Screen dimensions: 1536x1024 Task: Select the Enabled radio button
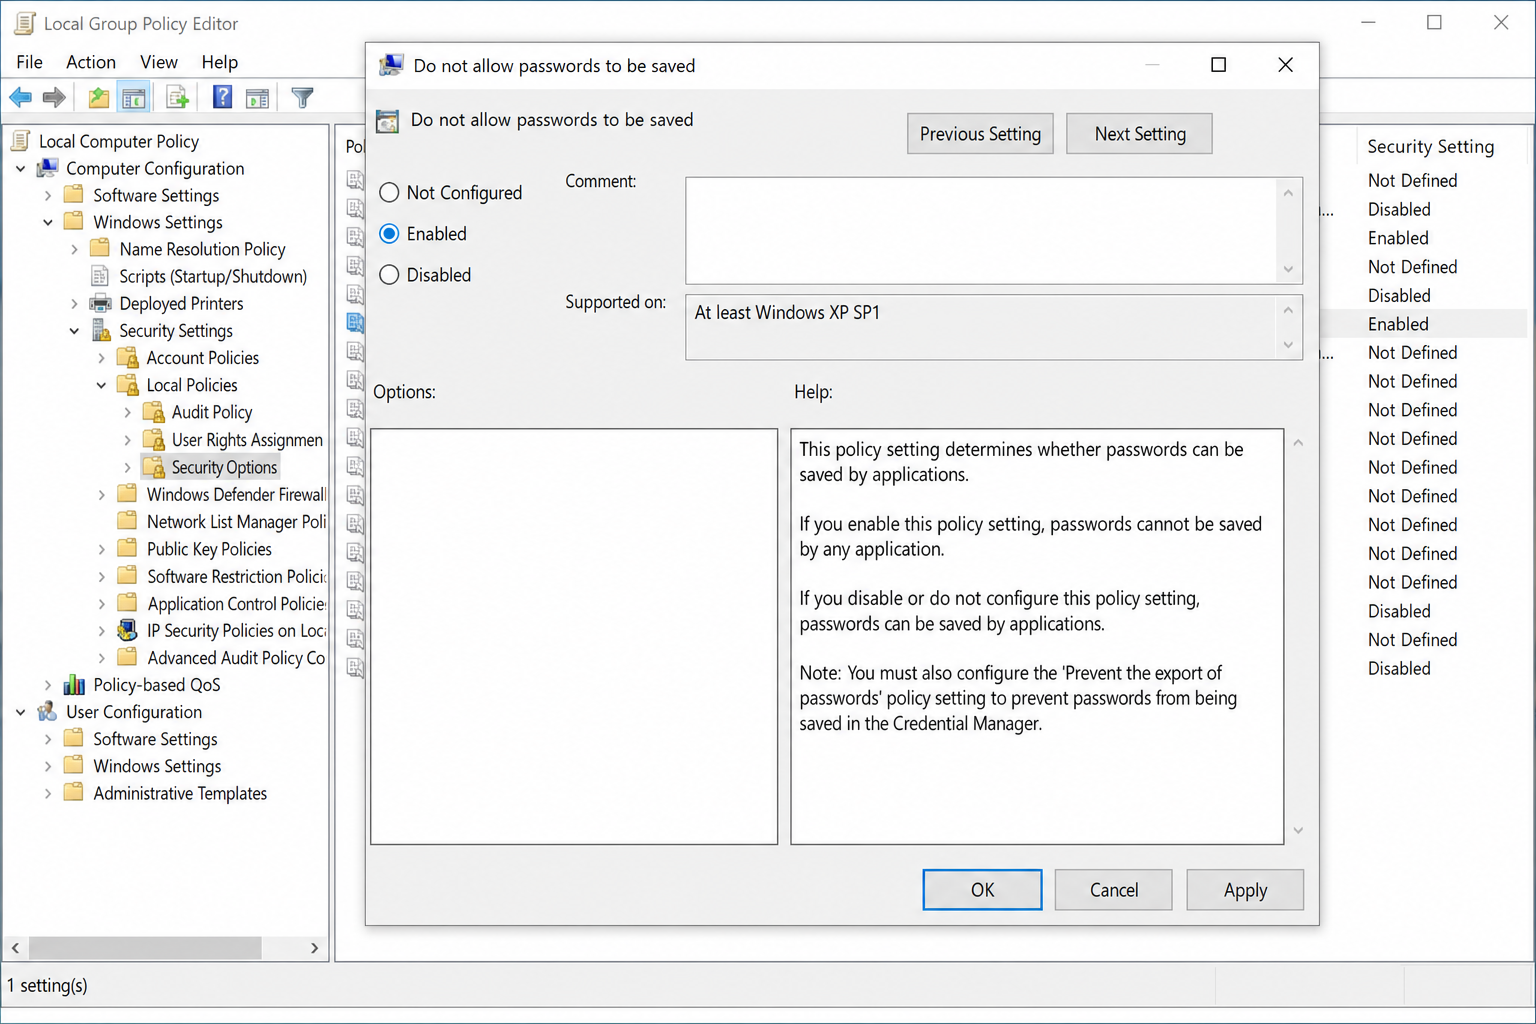(389, 233)
